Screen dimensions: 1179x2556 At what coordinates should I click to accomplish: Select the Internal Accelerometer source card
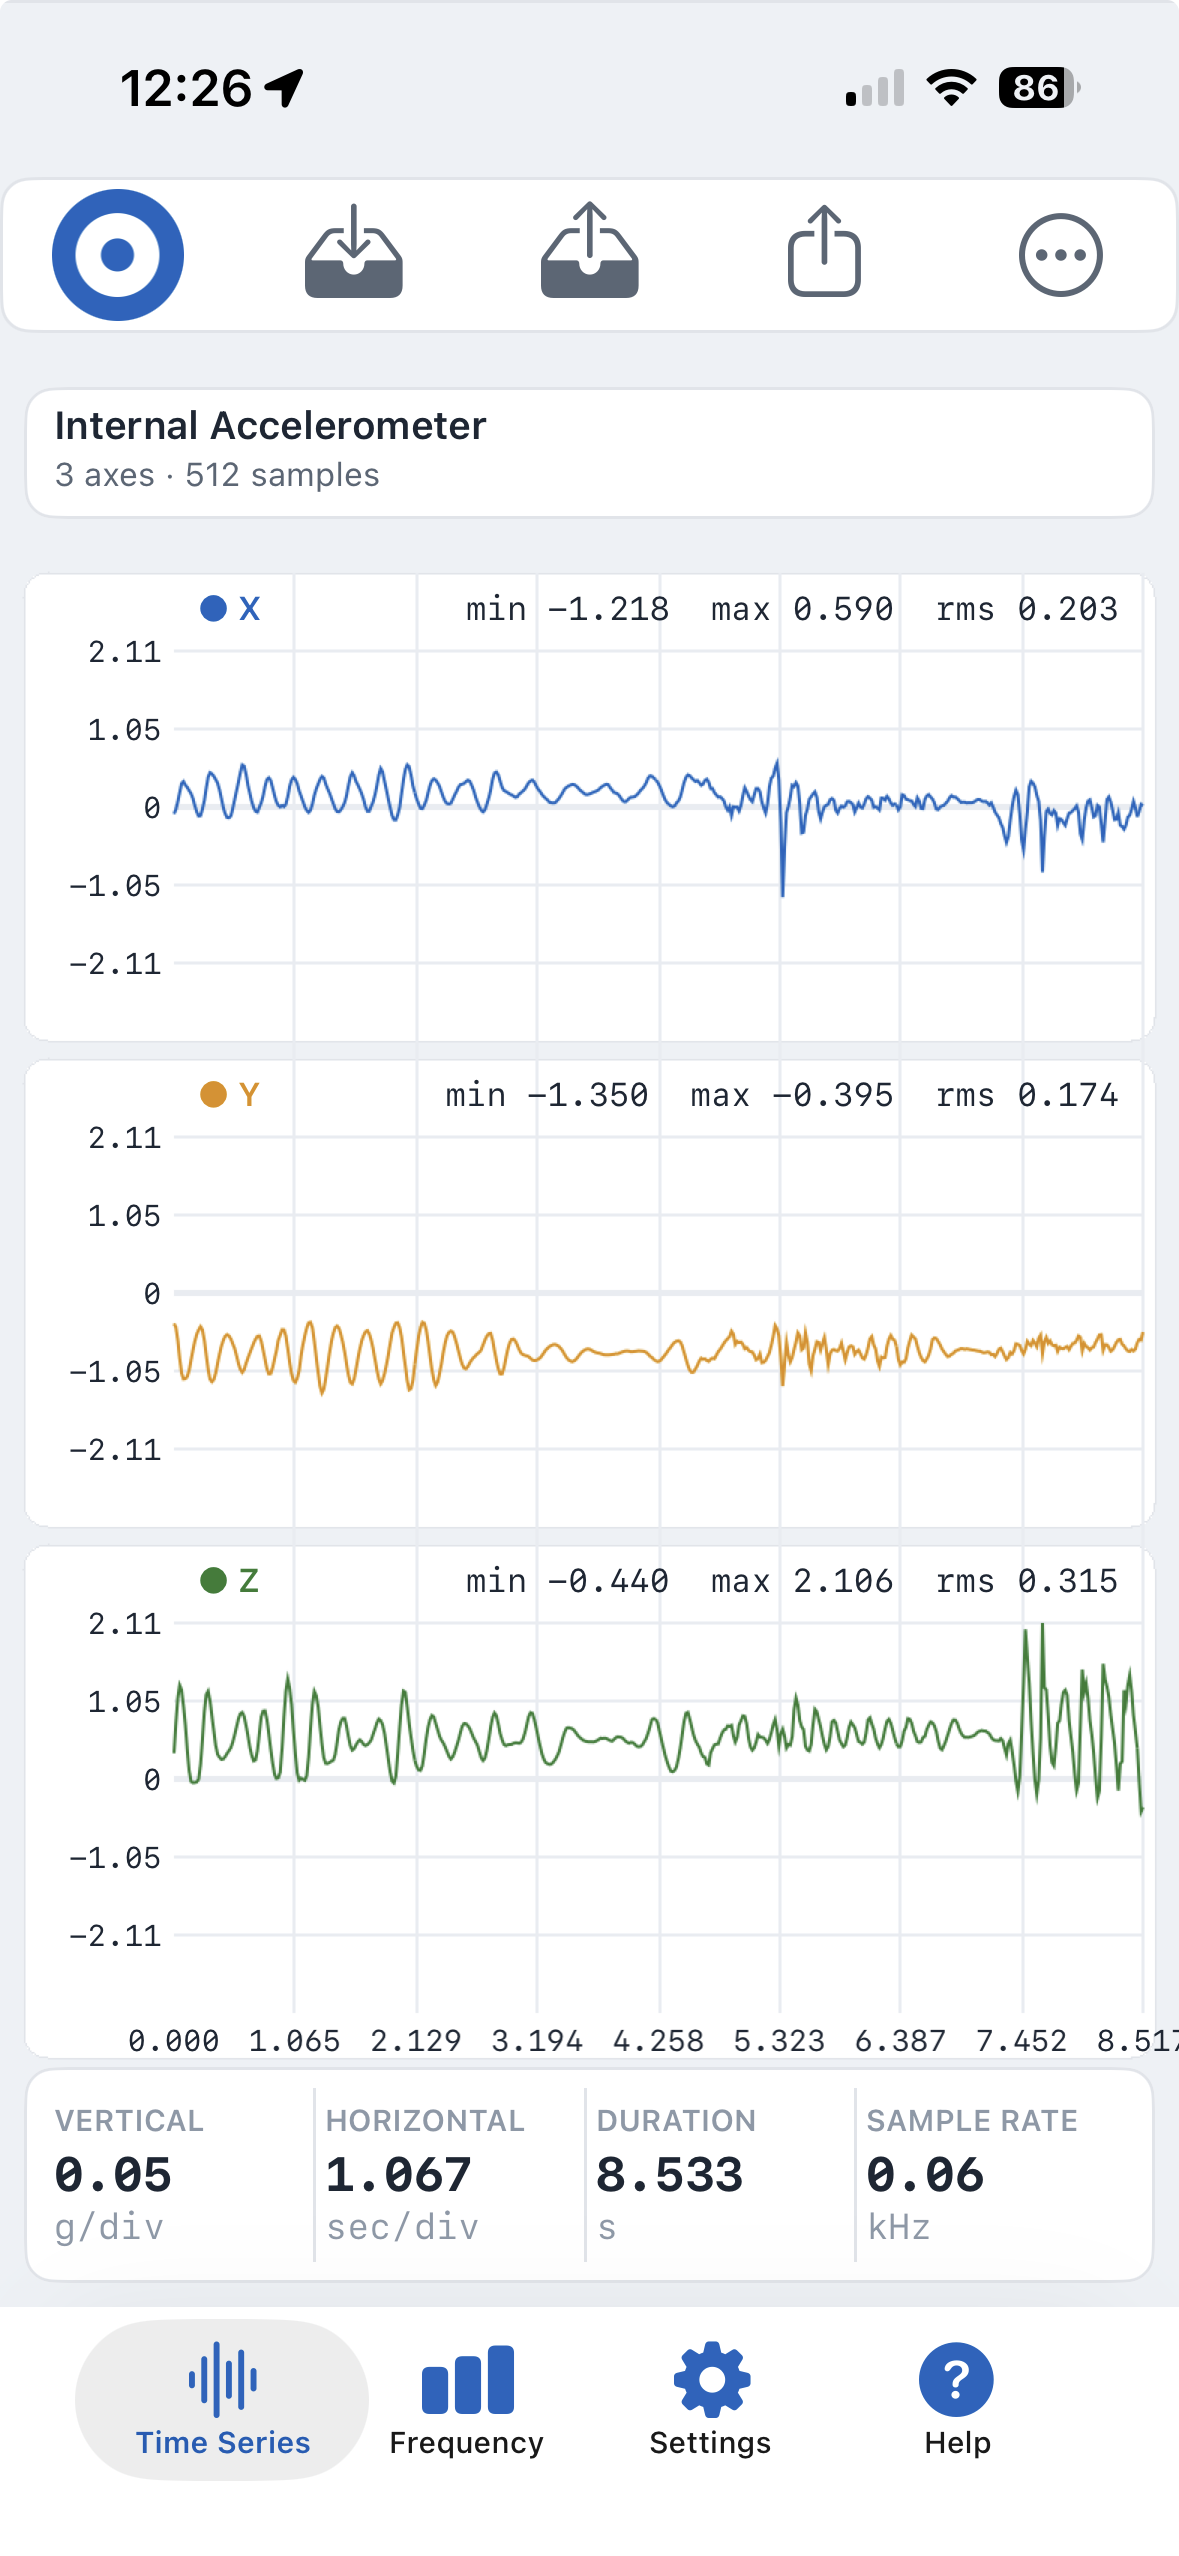point(589,453)
